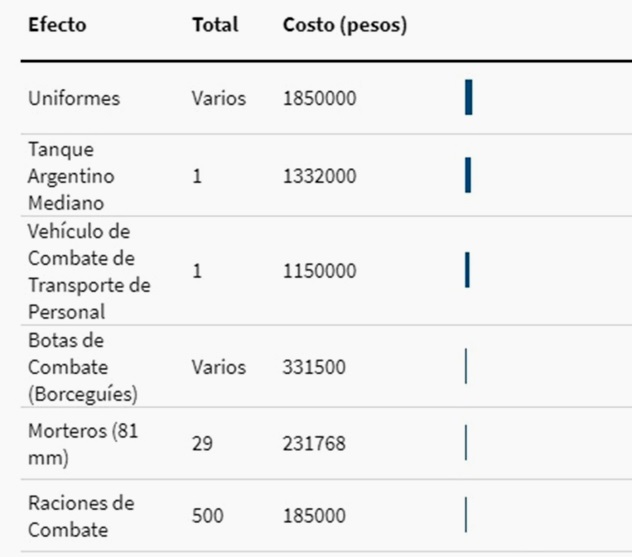Screen dimensions: 632x557
Task: Click the Raciones de Combate cell
Action: [81, 516]
